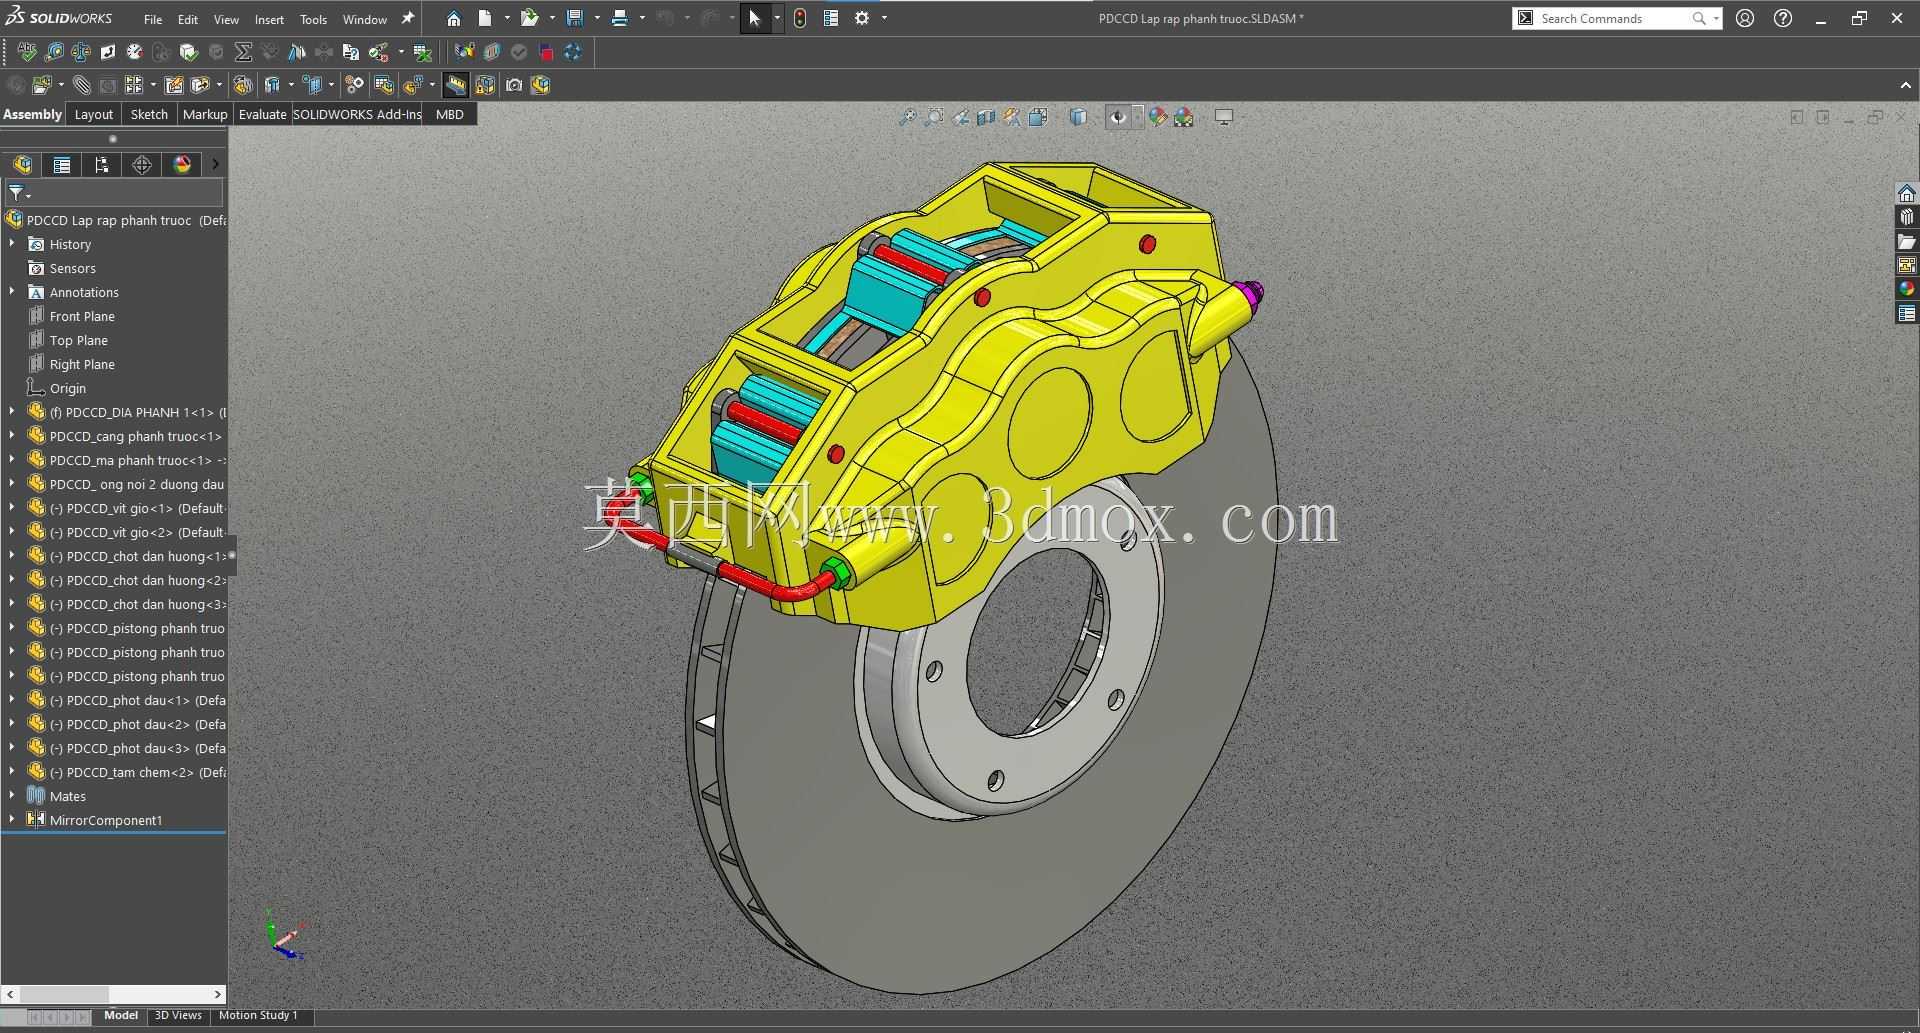Click the Display Style cube icon
The width and height of the screenshot is (1920, 1033).
click(x=1078, y=117)
